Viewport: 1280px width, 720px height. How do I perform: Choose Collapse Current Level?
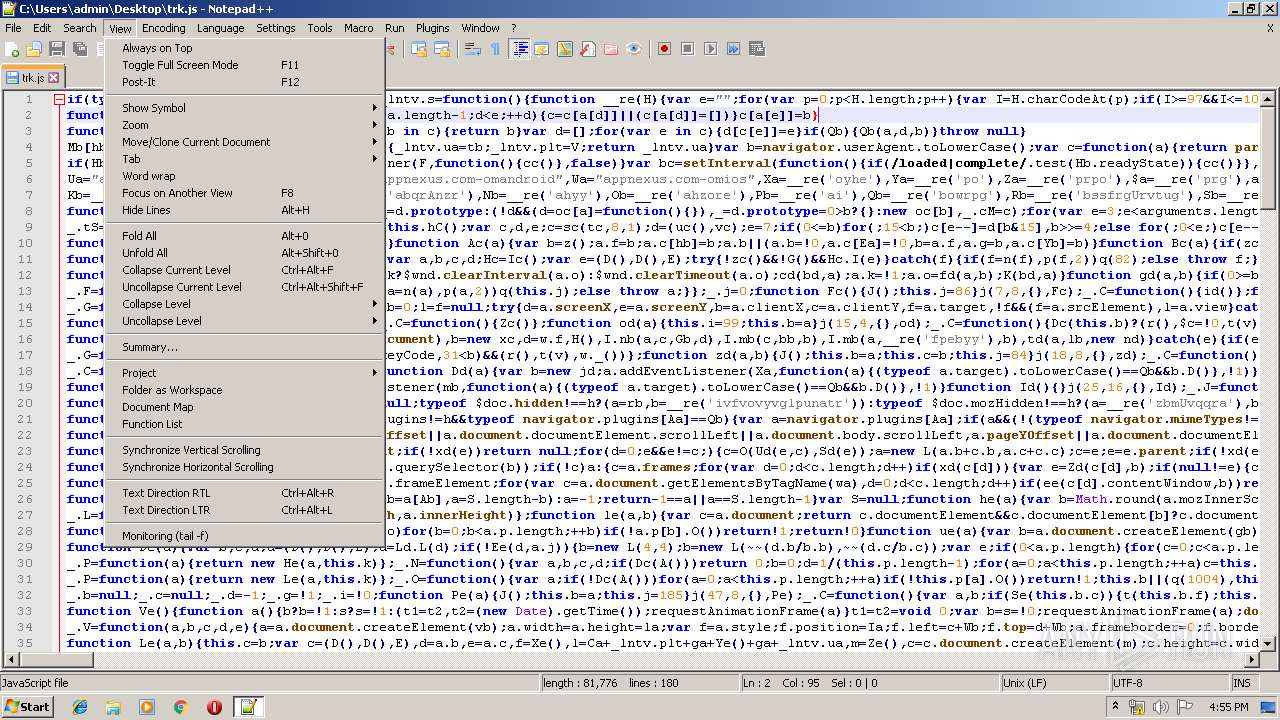[x=245, y=270]
